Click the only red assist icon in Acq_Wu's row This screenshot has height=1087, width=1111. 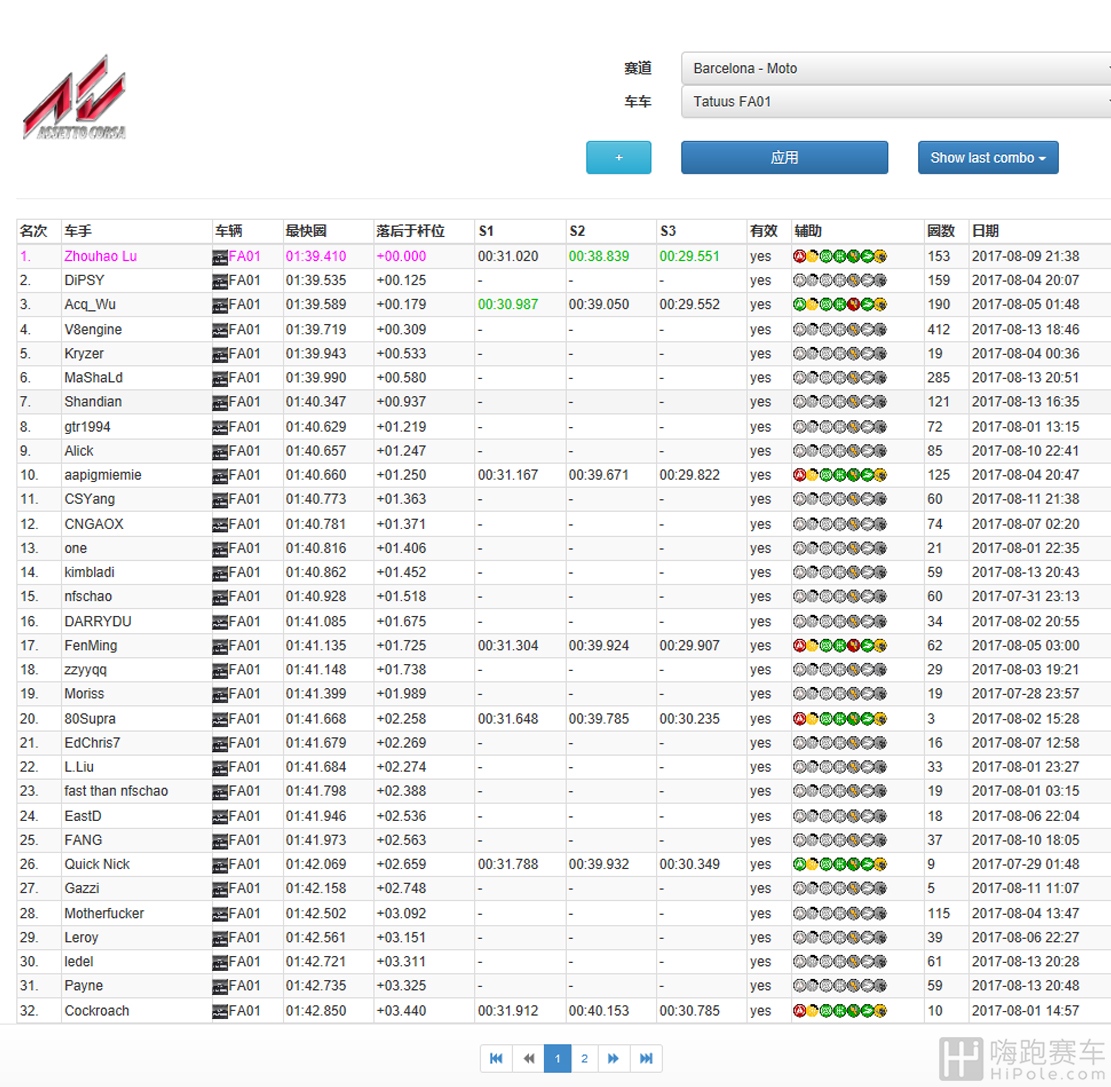tap(853, 305)
